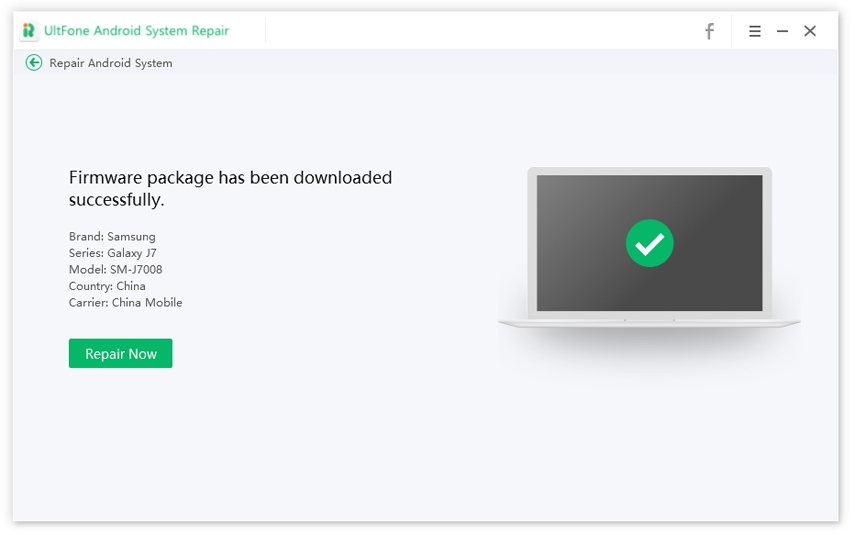Click the UltFone Android System Repair title
The width and height of the screenshot is (855, 535).
(136, 31)
